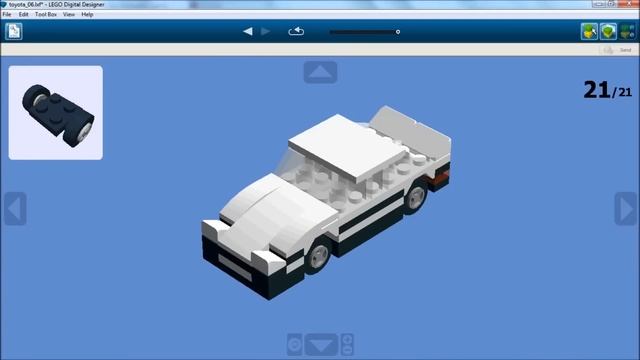
Task: Switch to Build mode
Action: click(589, 31)
